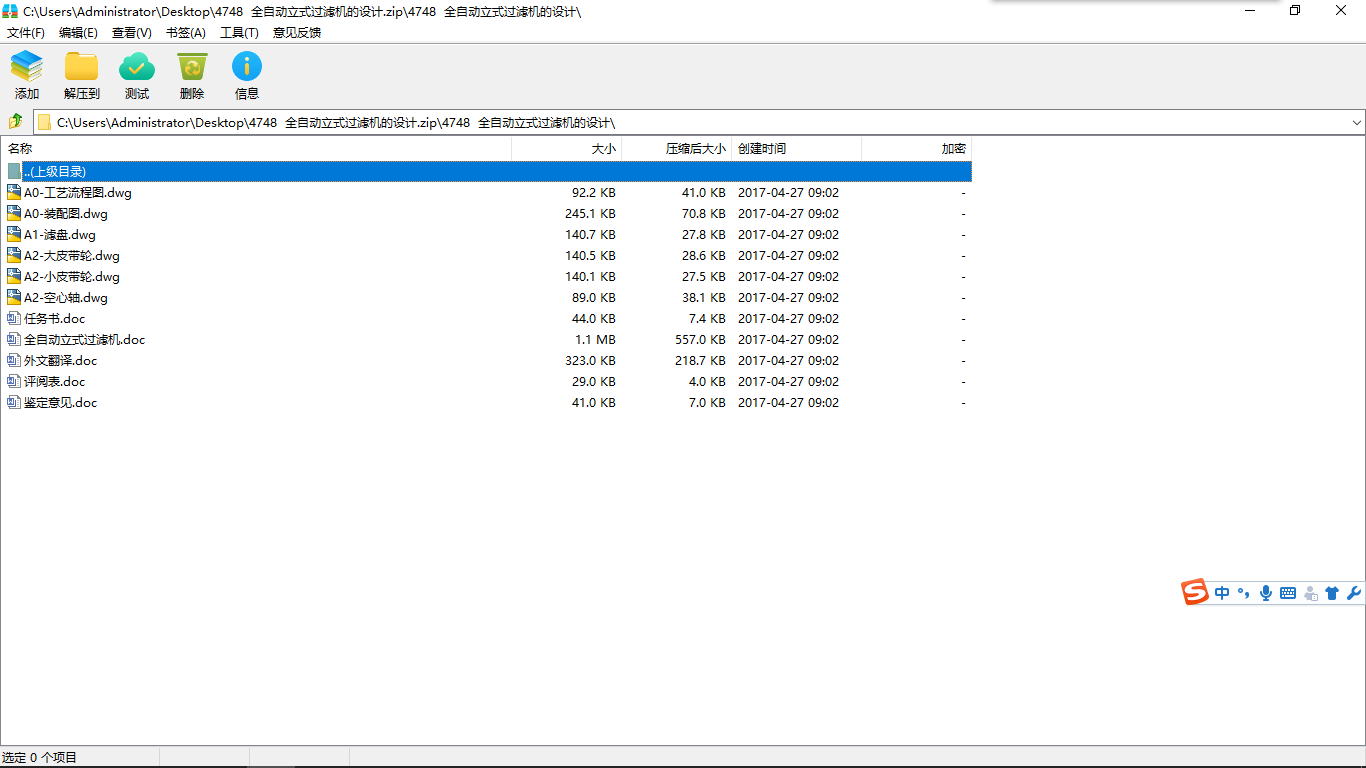
Task: Click the 添加 (Add) toolbar icon
Action: [x=27, y=67]
